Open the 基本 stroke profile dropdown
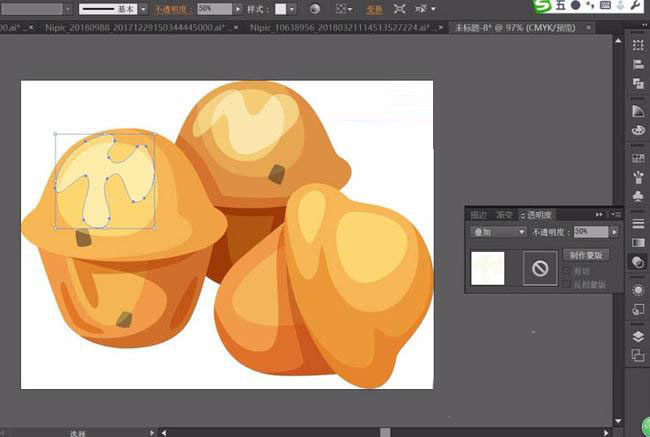650x437 pixels. pyautogui.click(x=144, y=8)
